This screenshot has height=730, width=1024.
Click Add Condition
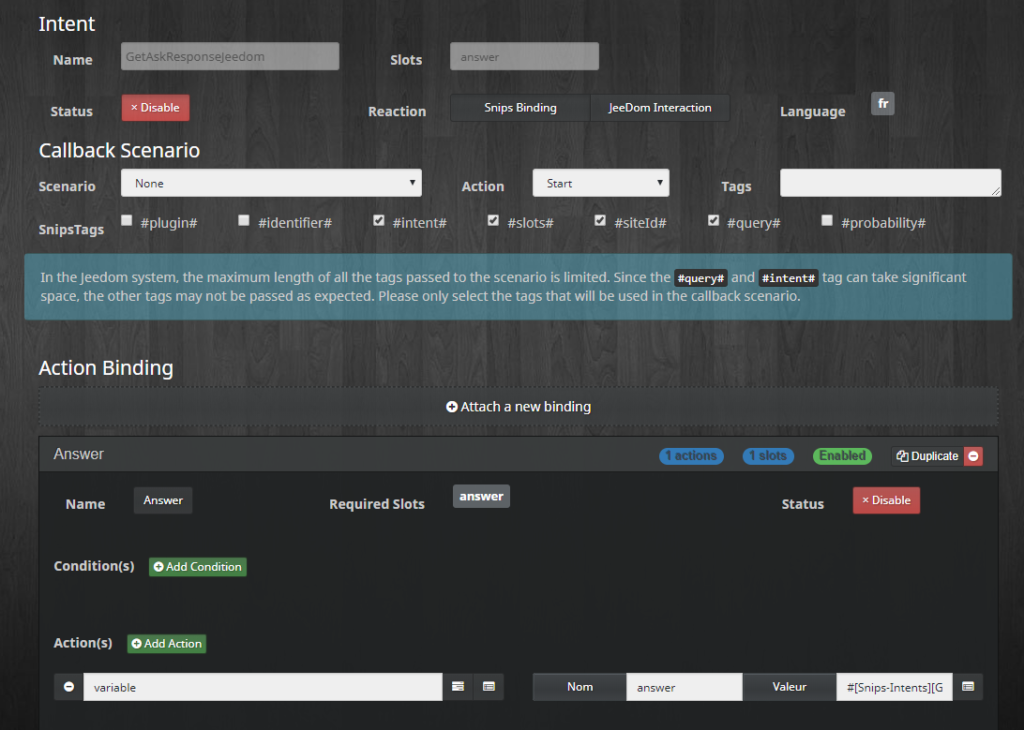pos(198,567)
